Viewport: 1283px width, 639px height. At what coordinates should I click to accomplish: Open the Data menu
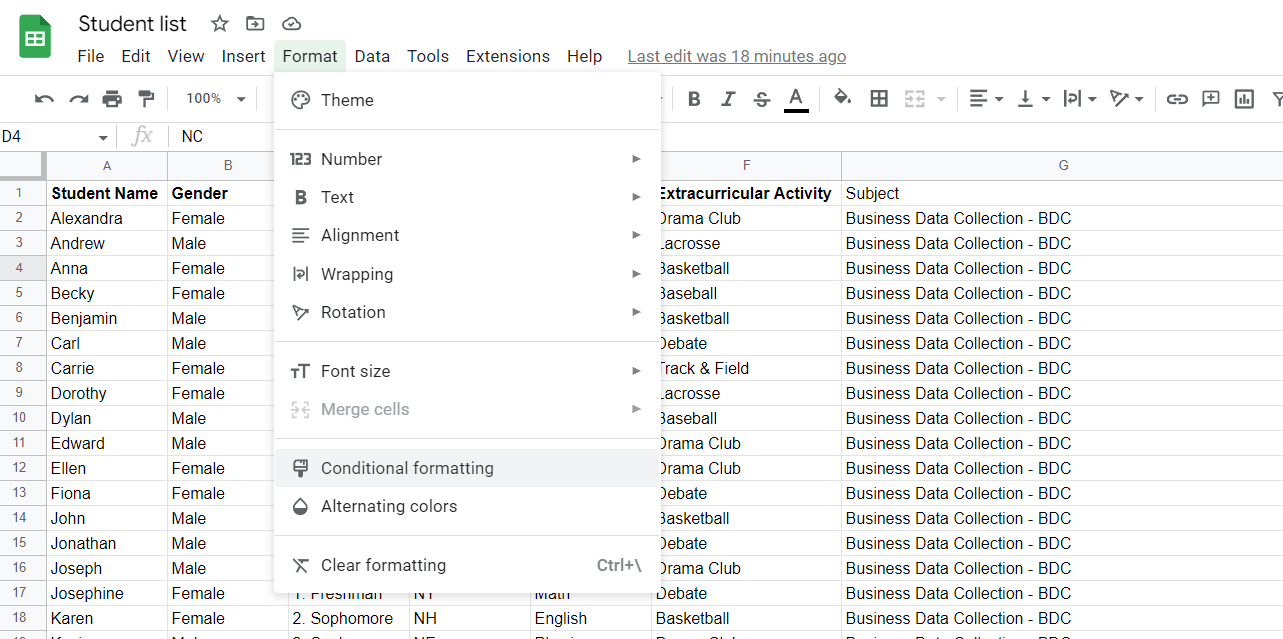click(371, 56)
